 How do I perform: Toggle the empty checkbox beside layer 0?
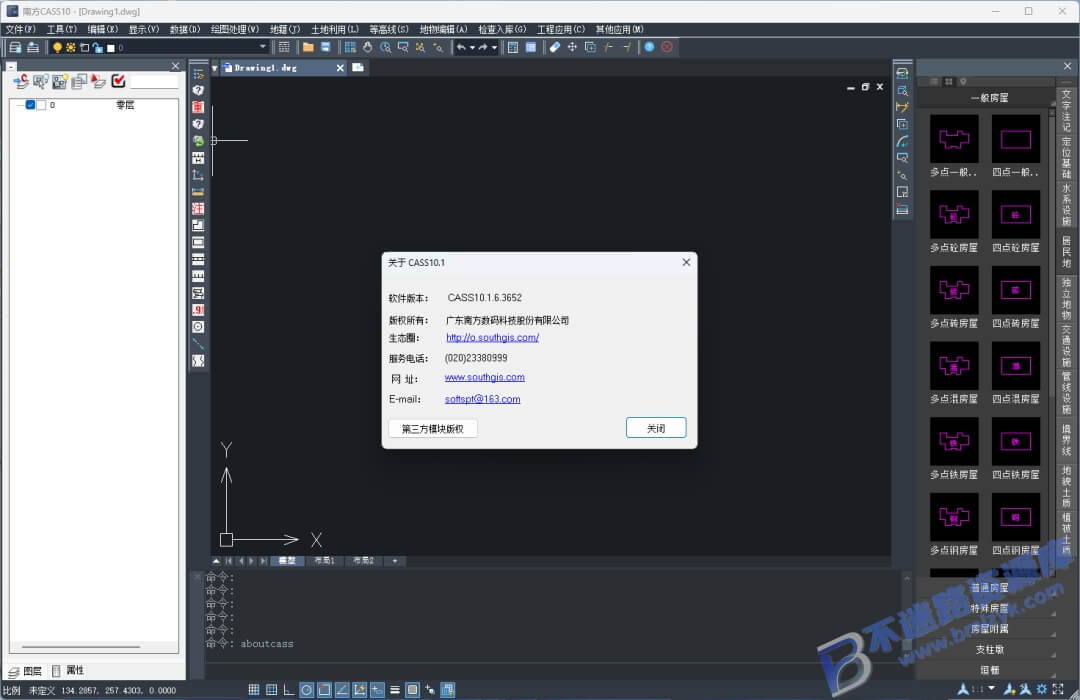[41, 105]
